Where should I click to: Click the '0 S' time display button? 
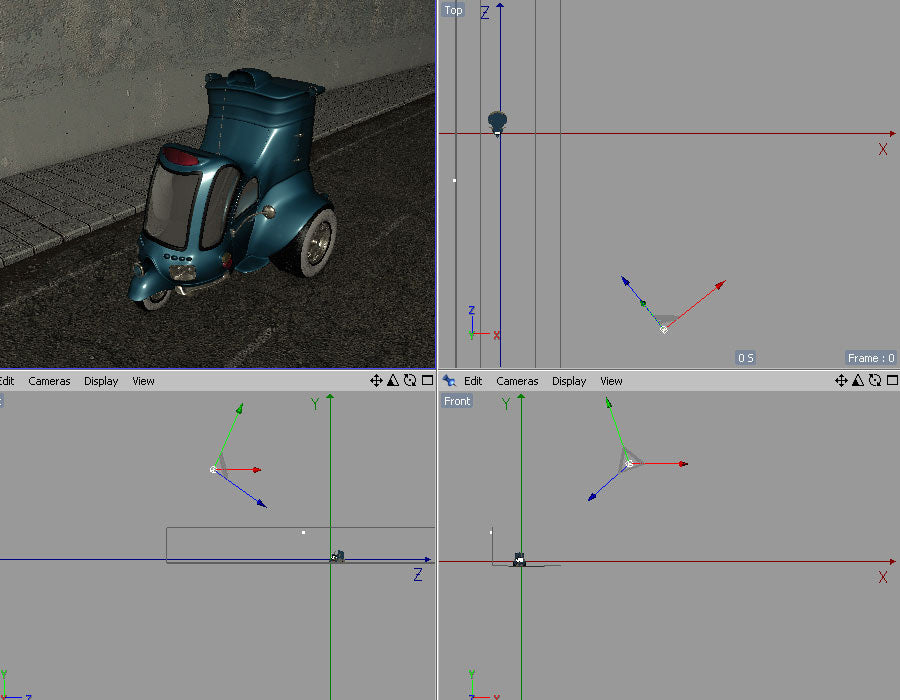coord(744,357)
